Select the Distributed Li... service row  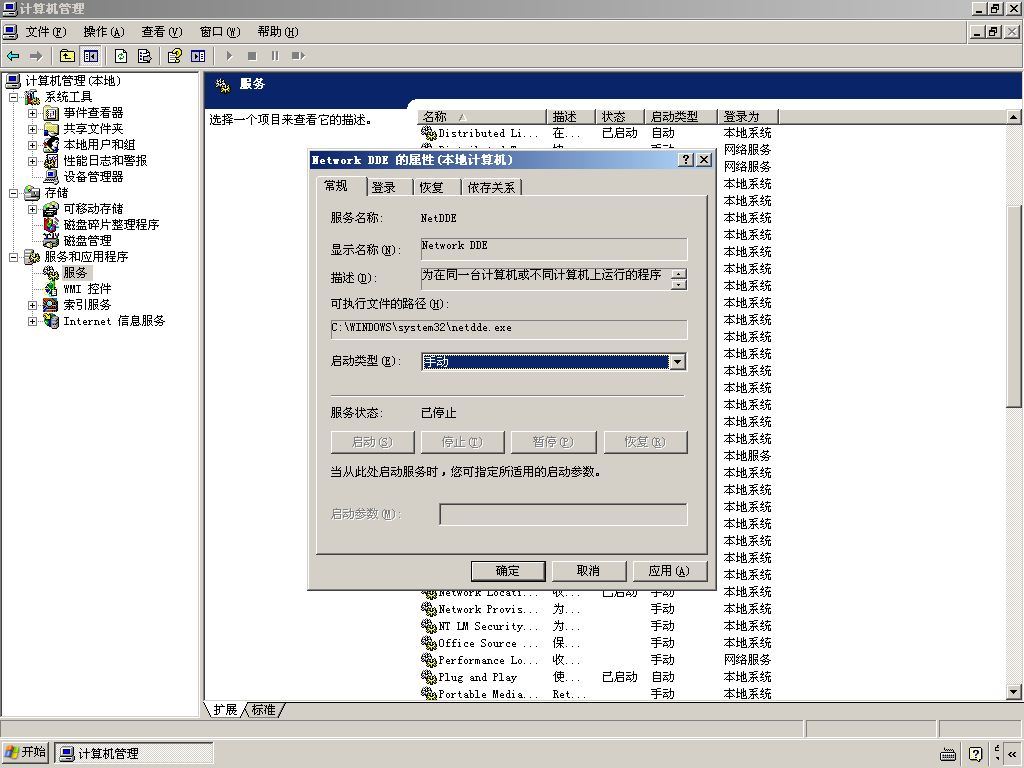[x=596, y=133]
